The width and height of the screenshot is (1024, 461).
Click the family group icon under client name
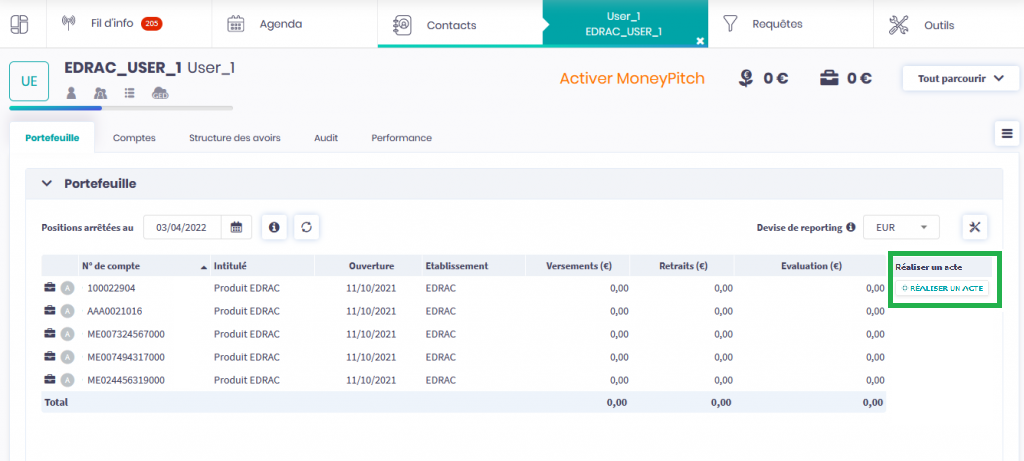pyautogui.click(x=100, y=93)
